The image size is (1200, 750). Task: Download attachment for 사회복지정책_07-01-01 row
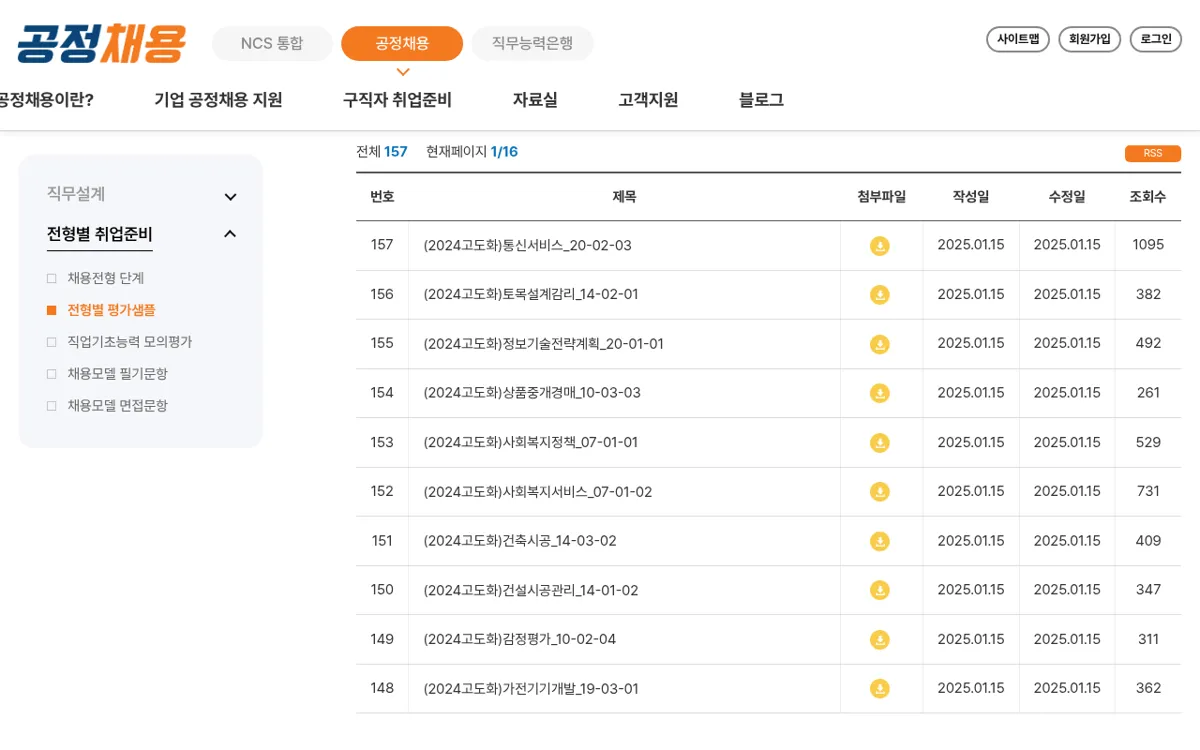pos(879,442)
